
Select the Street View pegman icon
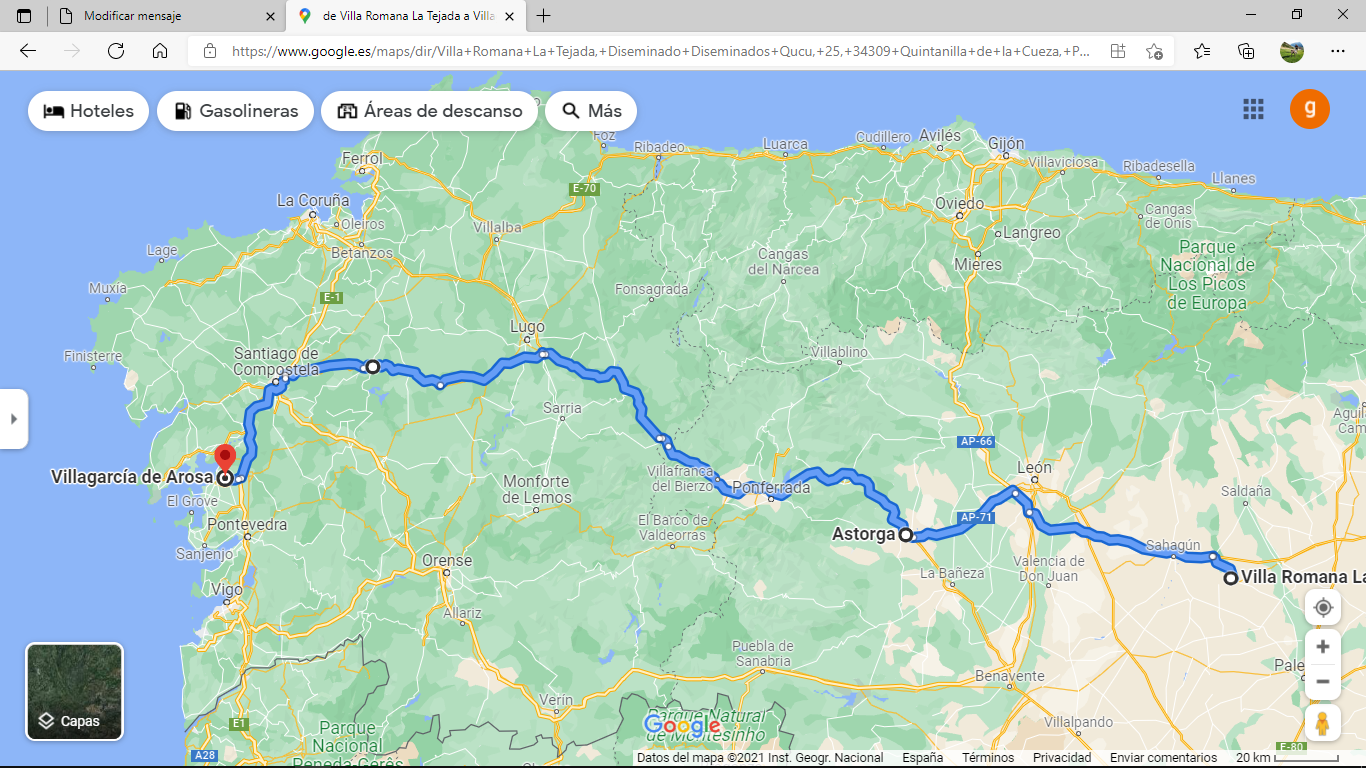(x=1322, y=723)
